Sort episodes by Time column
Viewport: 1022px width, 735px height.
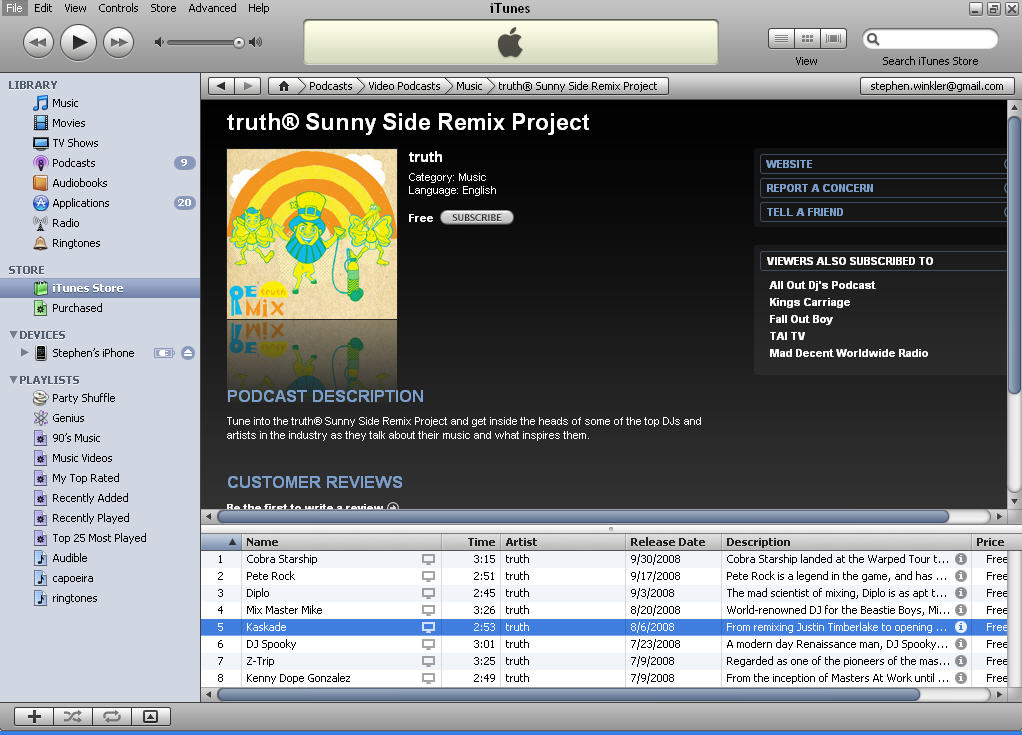tap(471, 542)
